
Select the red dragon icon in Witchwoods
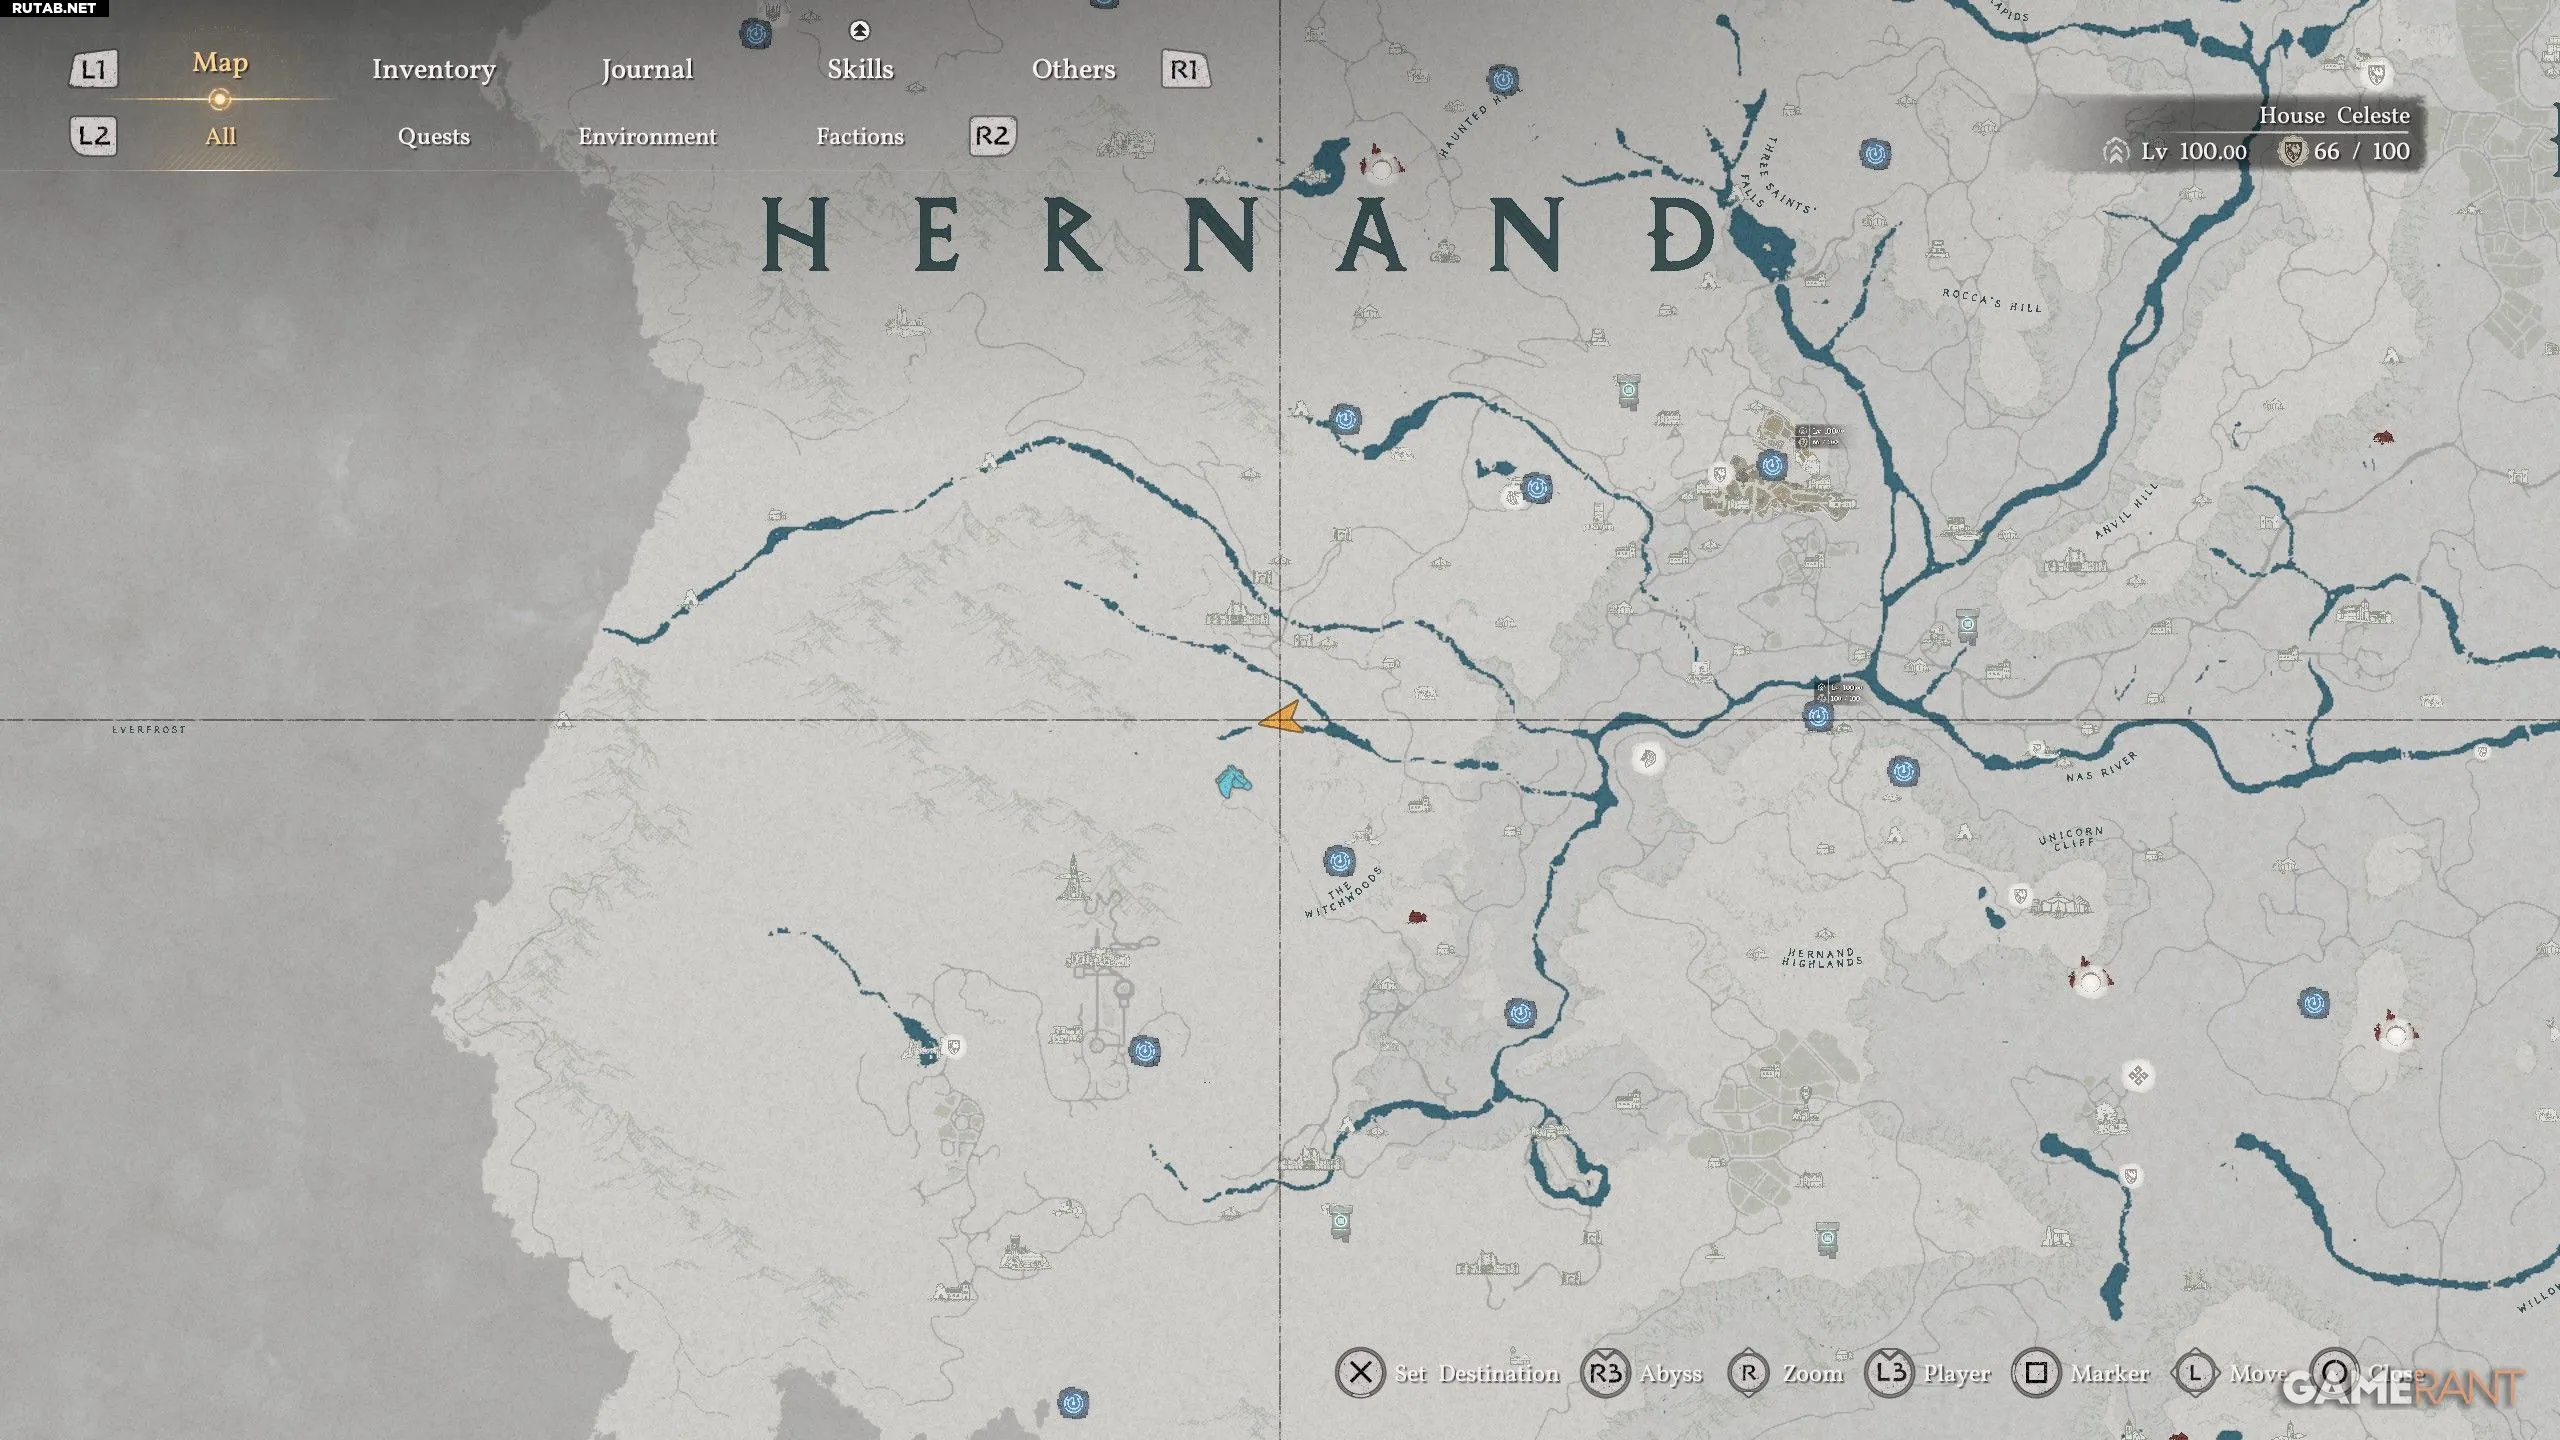coord(1416,916)
